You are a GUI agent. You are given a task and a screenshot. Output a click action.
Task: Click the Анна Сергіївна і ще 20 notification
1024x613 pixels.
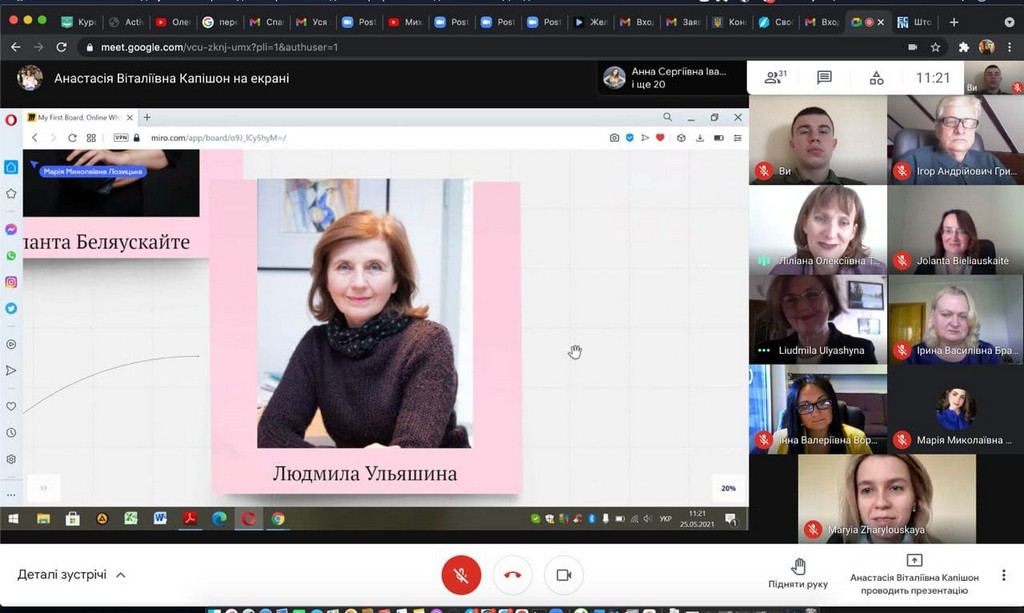click(x=672, y=78)
